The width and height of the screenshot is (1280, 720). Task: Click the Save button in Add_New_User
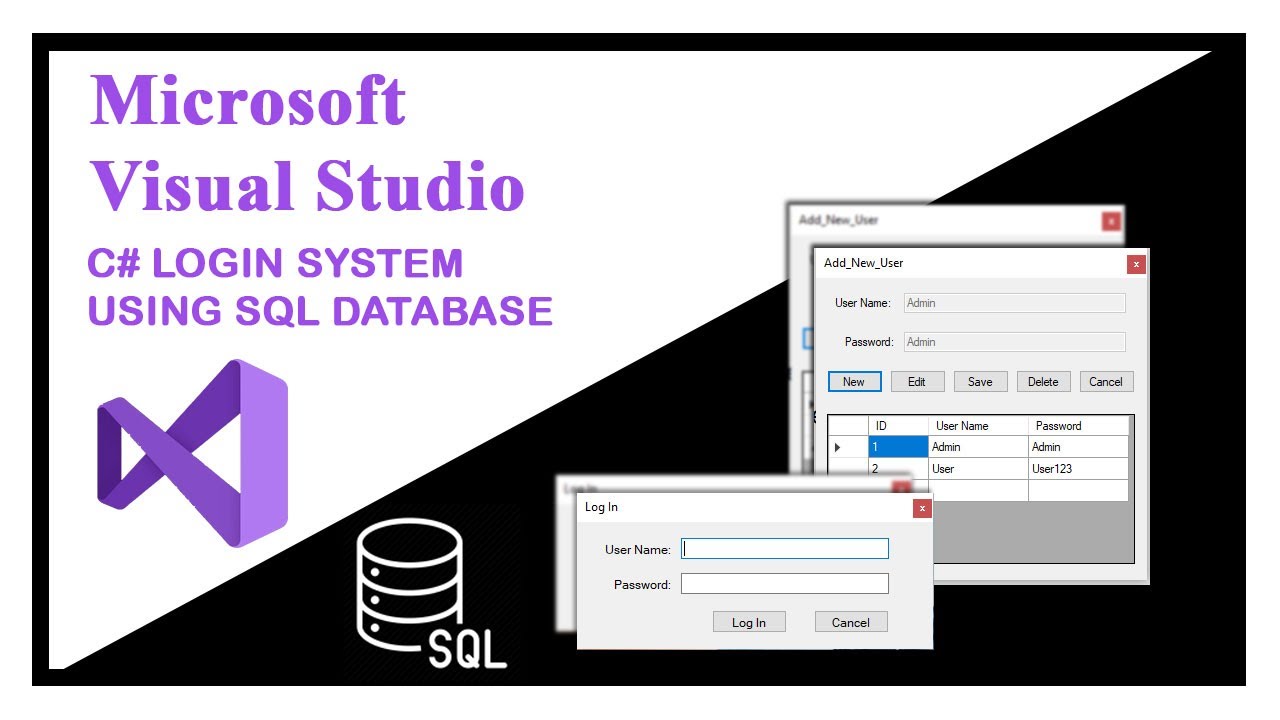(980, 381)
